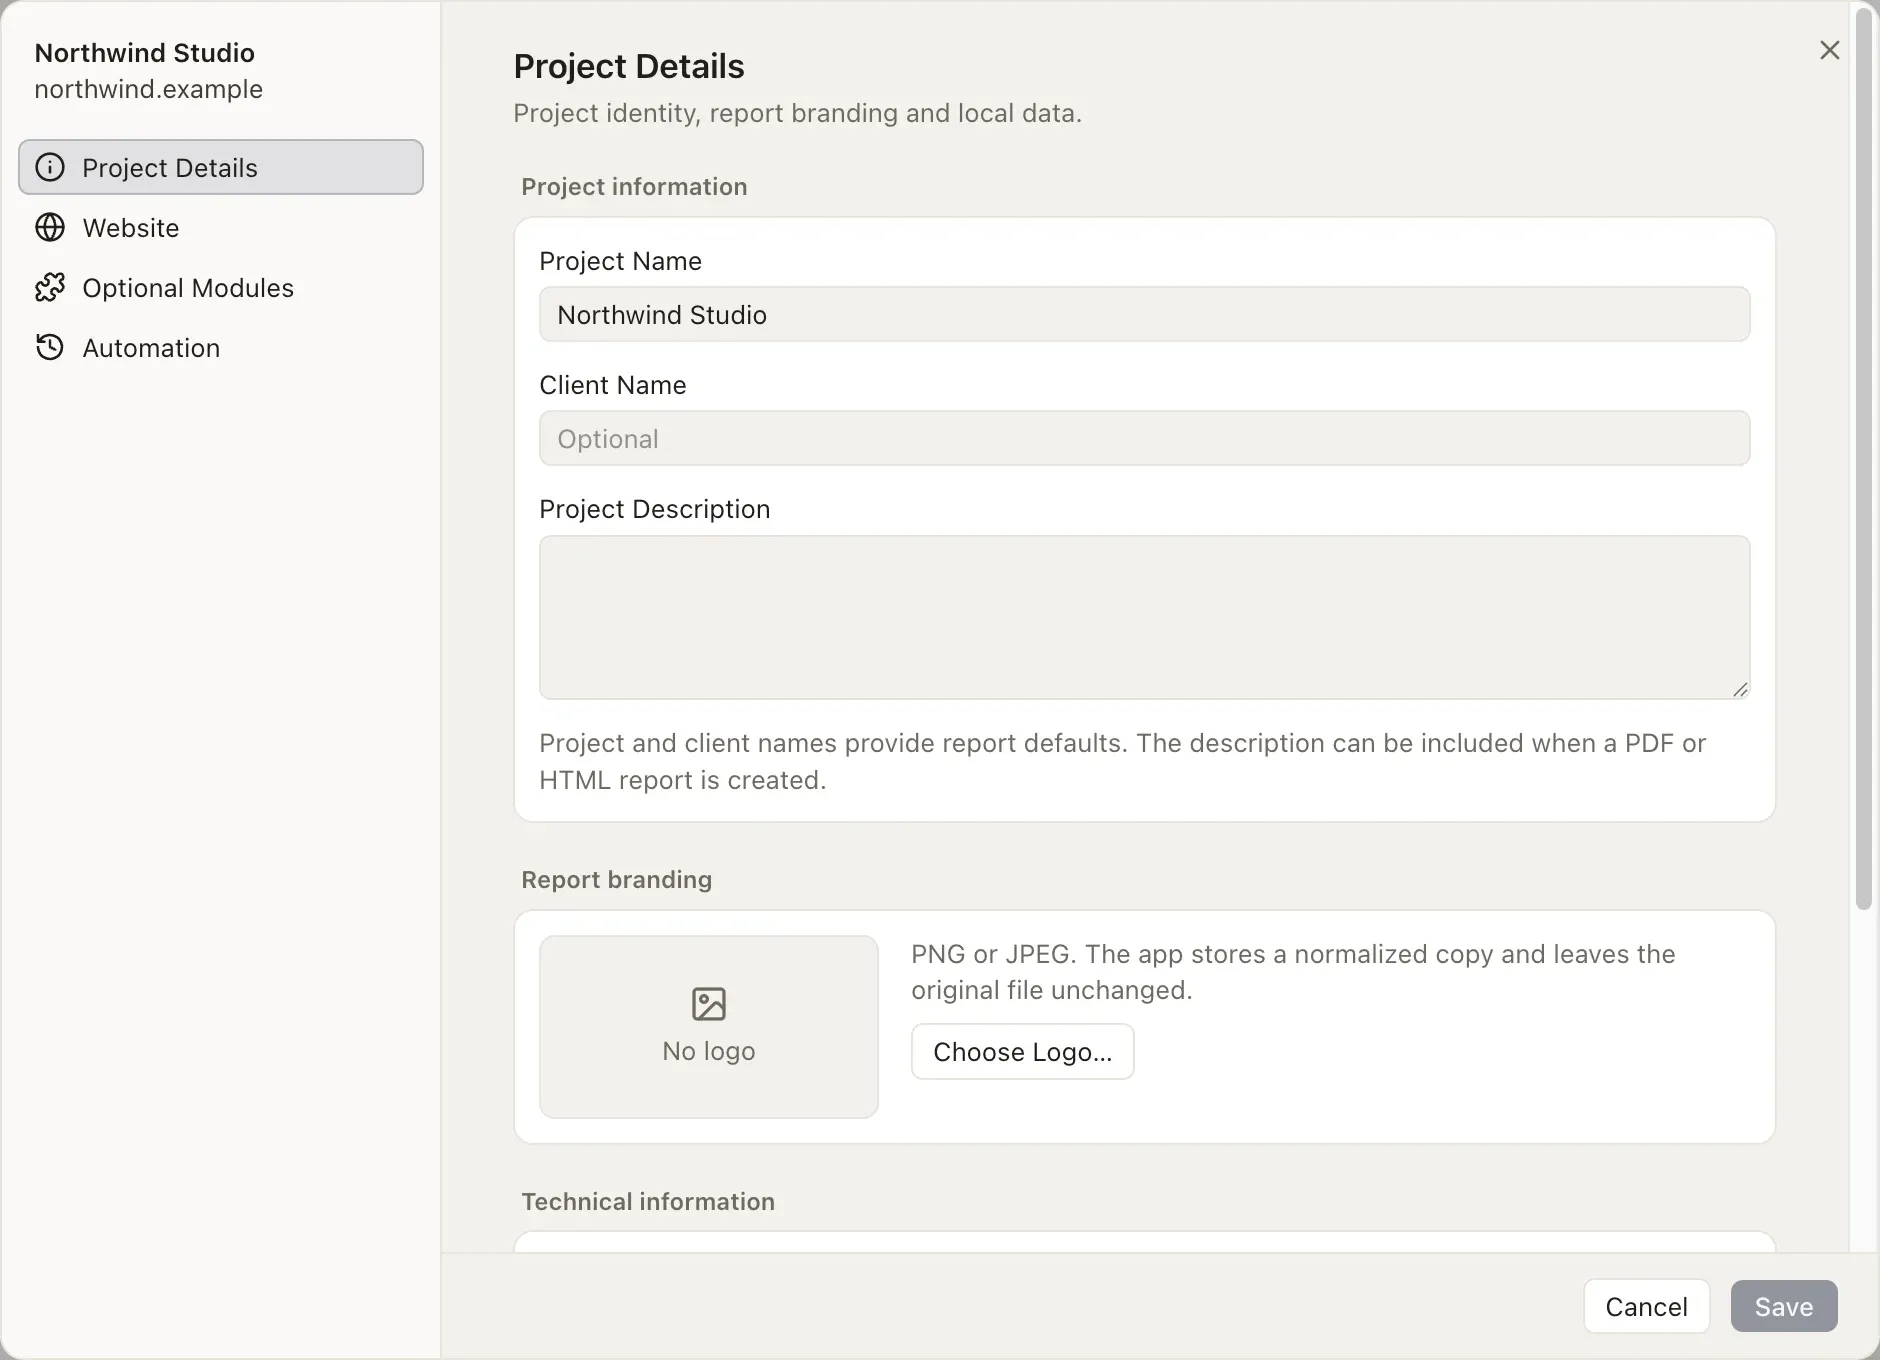Viewport: 1880px width, 1360px height.
Task: Click the Choose Logo... button
Action: click(x=1022, y=1051)
